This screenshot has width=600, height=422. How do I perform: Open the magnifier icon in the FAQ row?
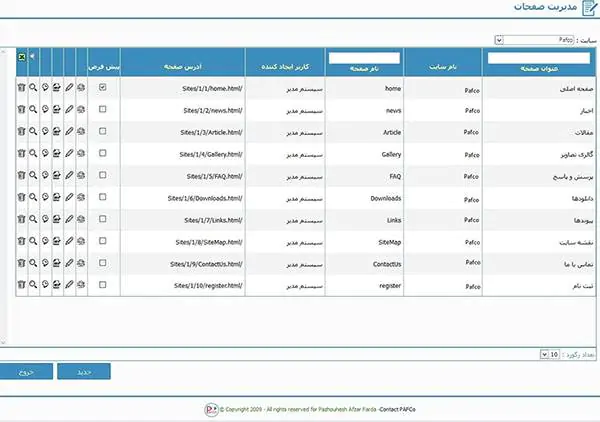[33, 175]
